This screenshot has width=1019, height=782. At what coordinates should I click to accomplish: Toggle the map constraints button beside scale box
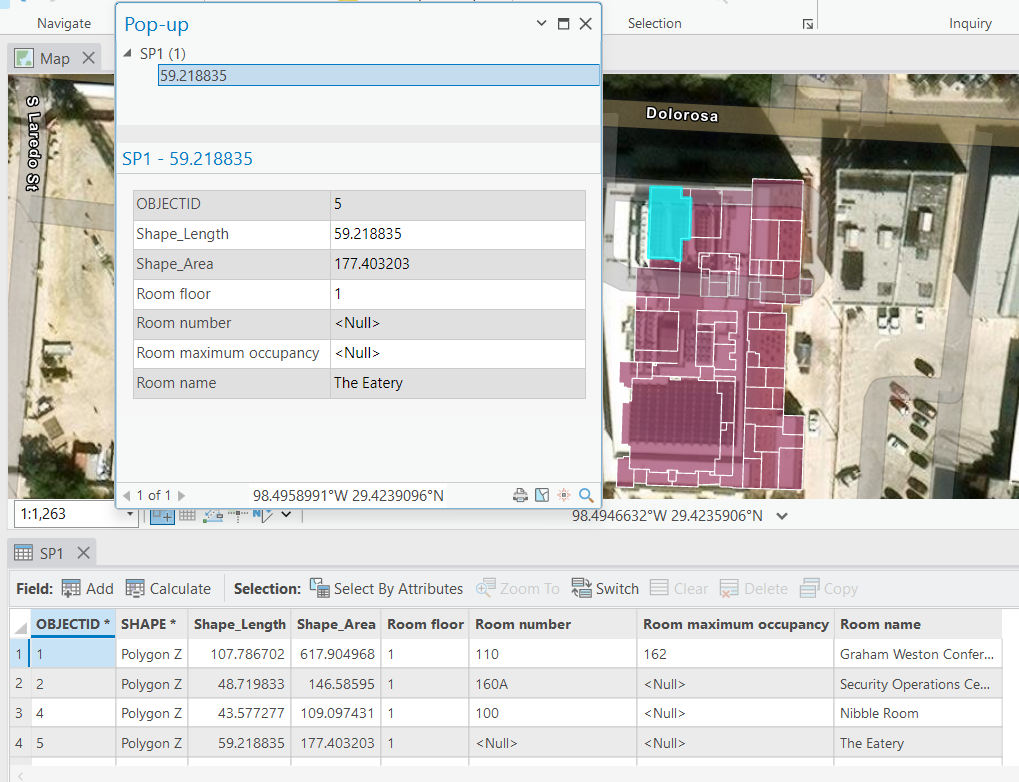pyautogui.click(x=162, y=515)
